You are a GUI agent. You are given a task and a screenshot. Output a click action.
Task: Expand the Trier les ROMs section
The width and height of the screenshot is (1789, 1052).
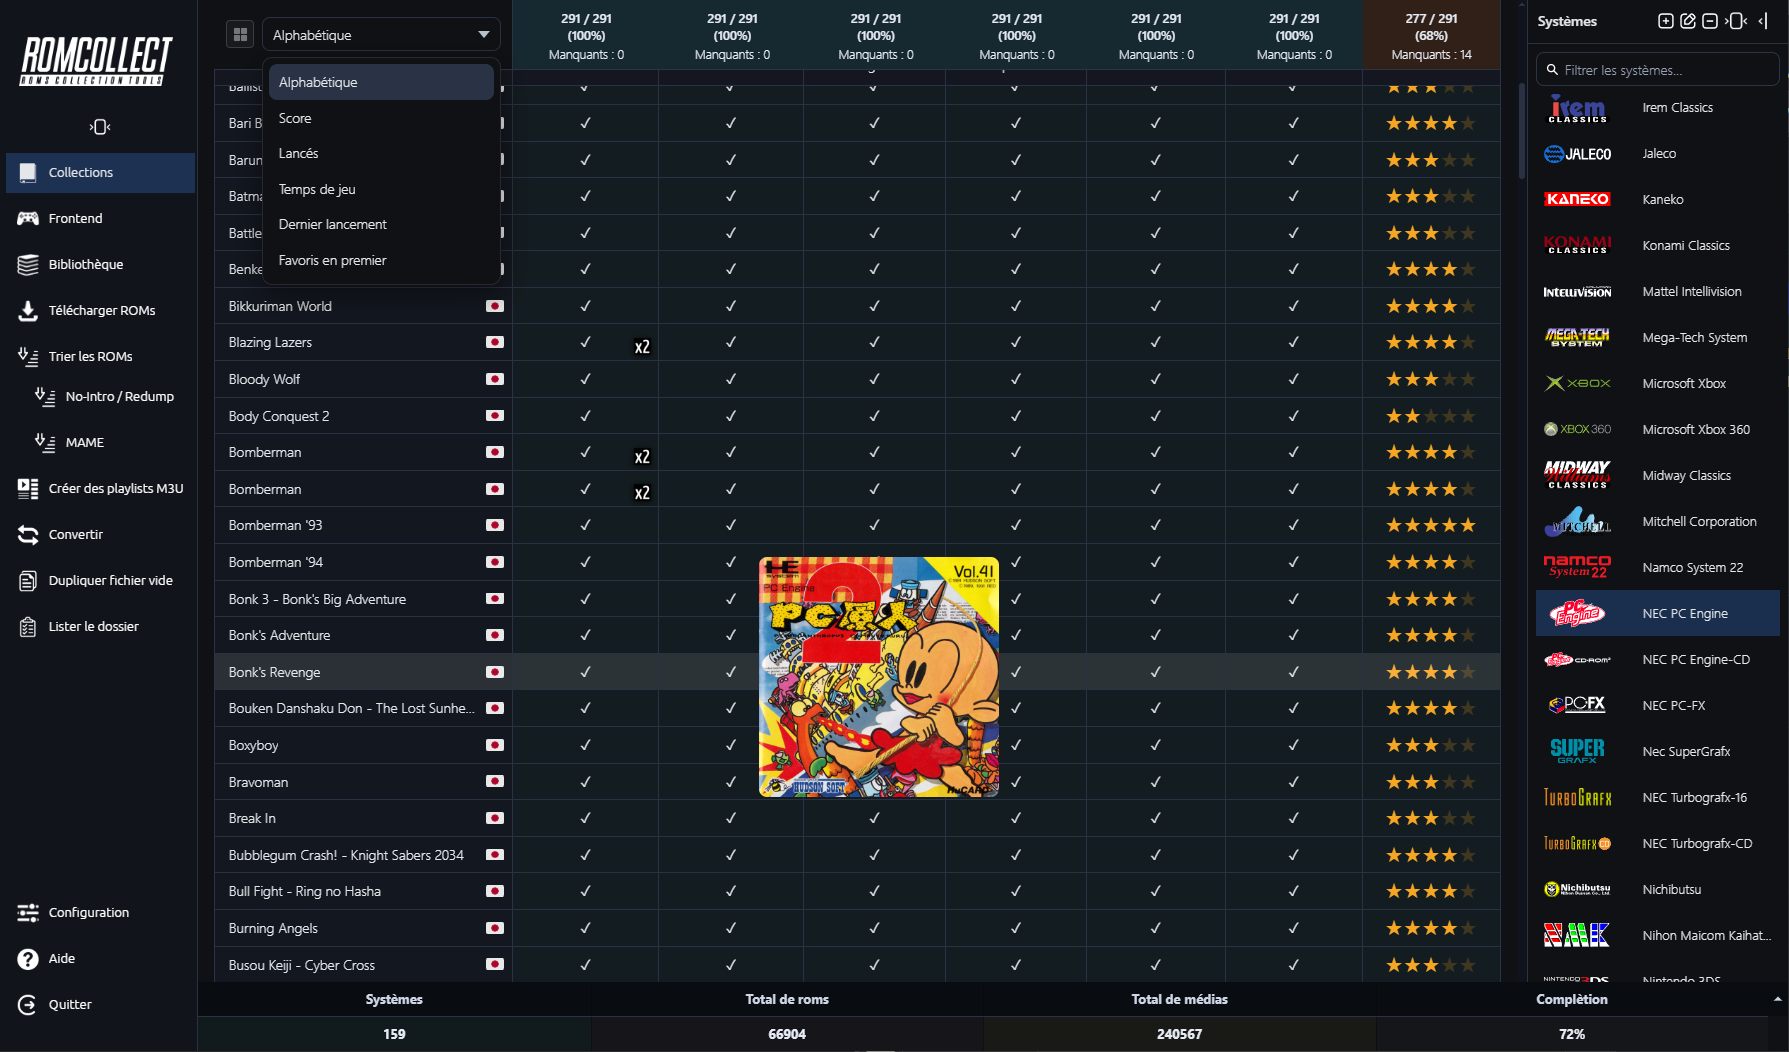[x=90, y=356]
